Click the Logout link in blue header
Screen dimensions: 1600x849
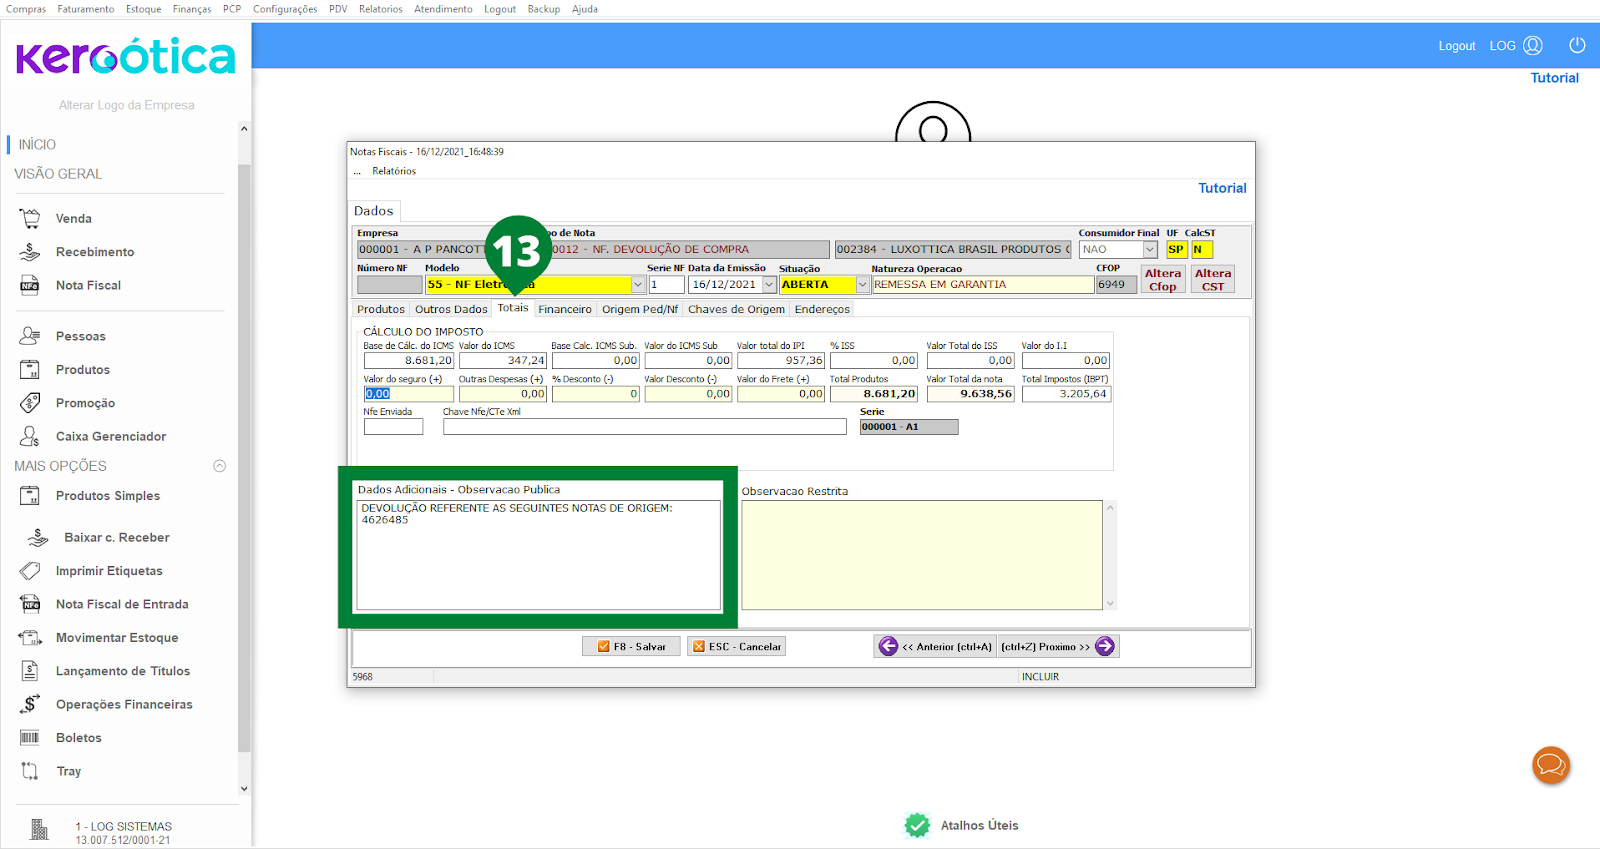1457,46
